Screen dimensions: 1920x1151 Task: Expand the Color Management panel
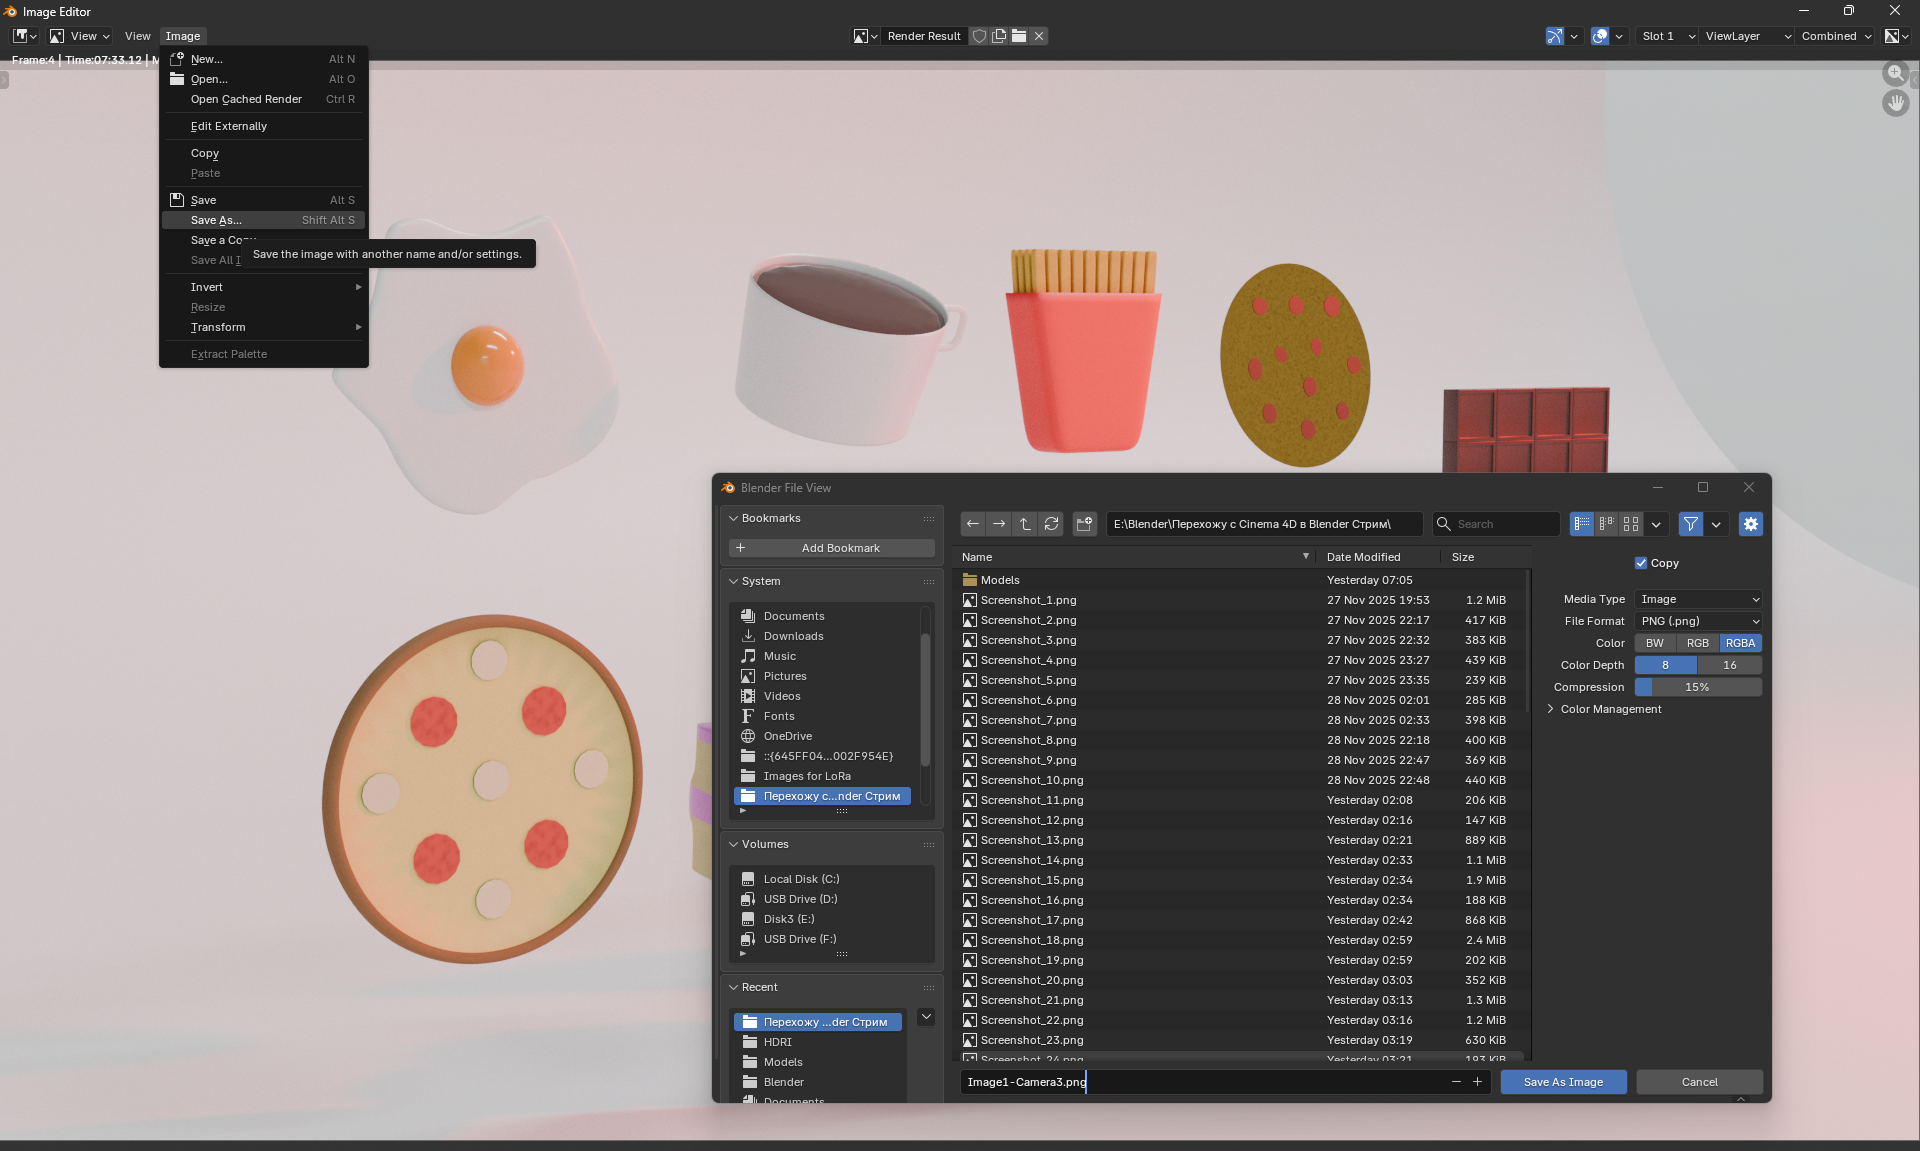point(1610,709)
